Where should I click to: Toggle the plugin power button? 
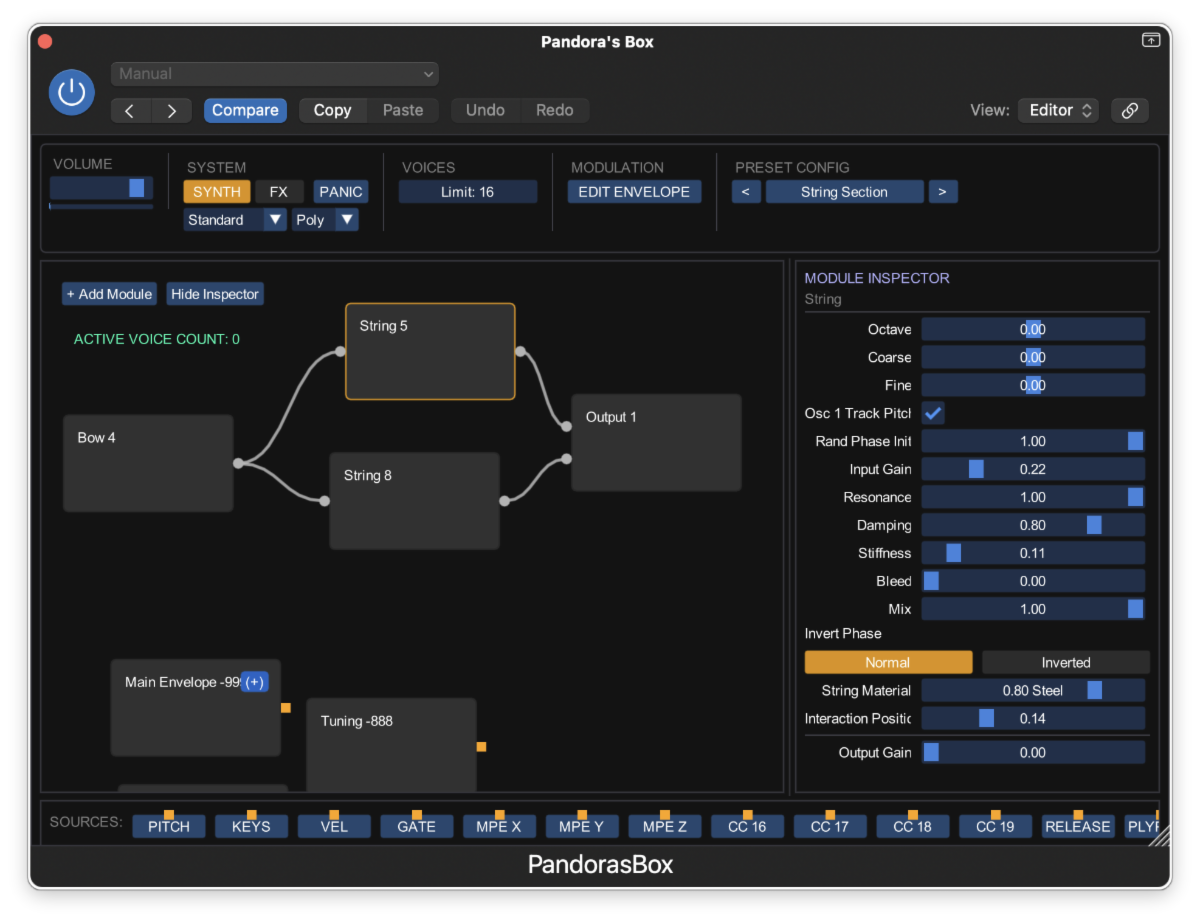pos(71,92)
